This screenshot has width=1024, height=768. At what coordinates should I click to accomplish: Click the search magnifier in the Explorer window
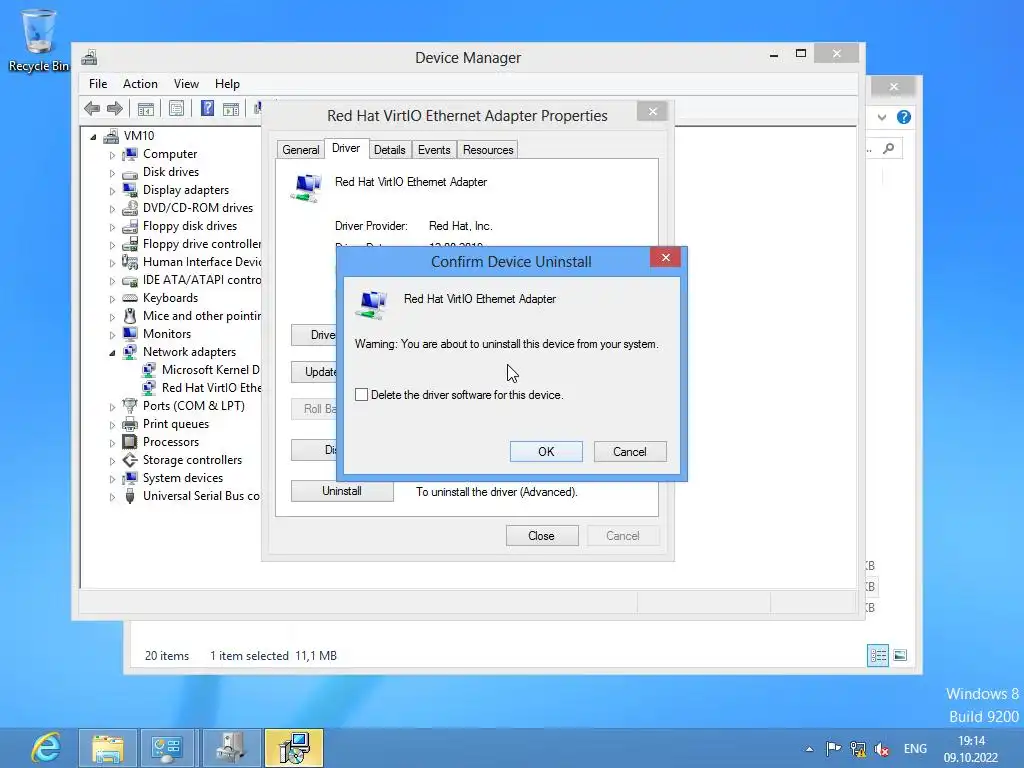[889, 149]
